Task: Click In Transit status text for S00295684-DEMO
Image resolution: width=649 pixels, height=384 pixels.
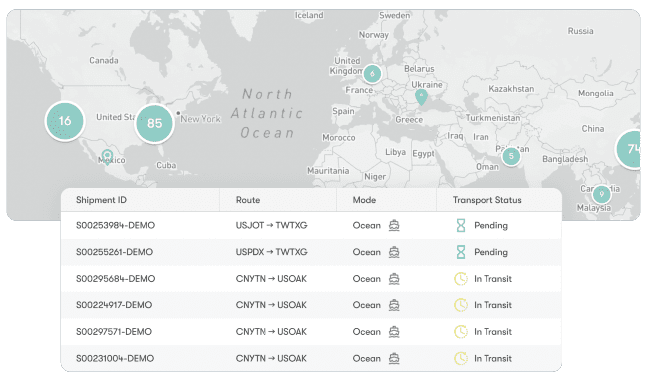Action: coord(493,279)
